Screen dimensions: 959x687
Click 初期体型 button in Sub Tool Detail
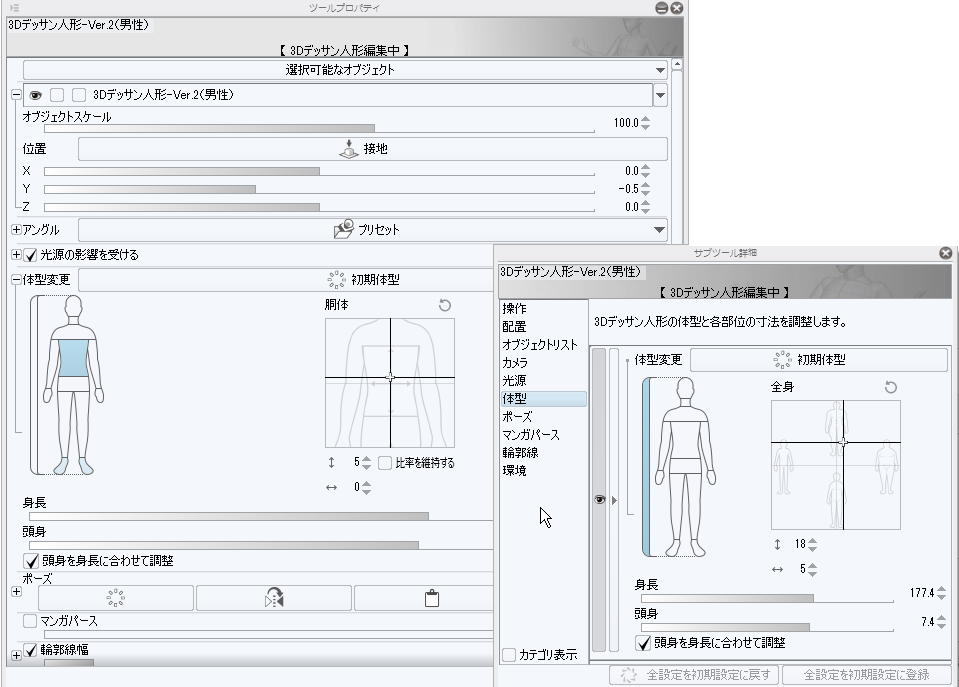tap(819, 360)
